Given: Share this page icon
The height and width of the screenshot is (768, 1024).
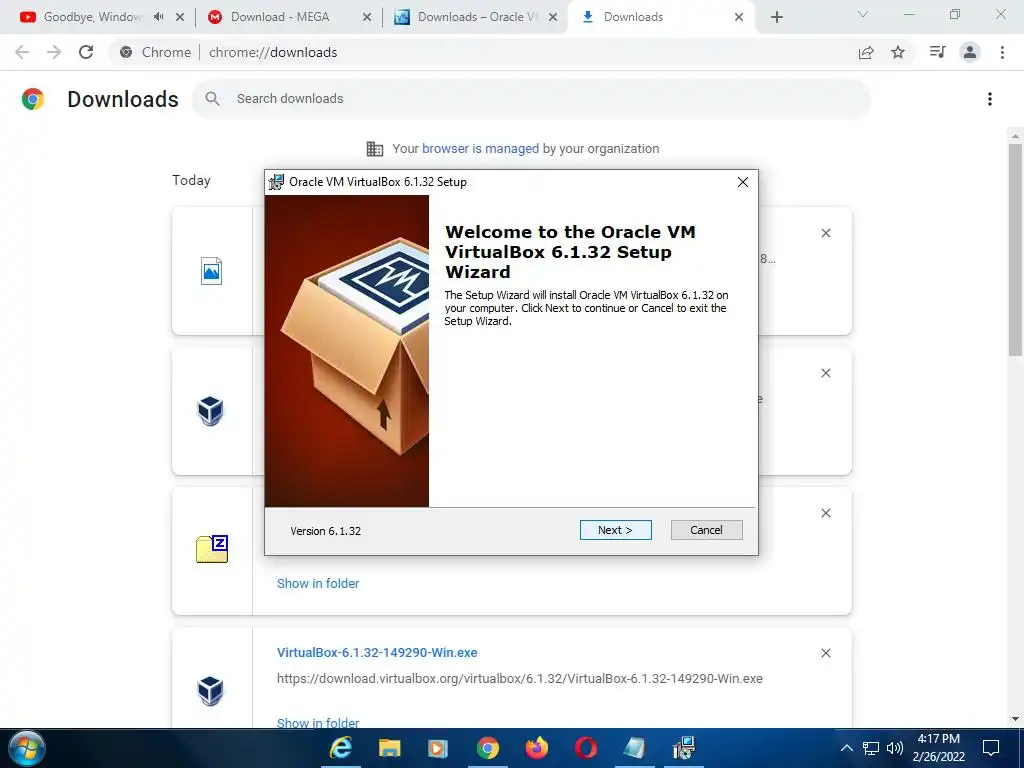Looking at the screenshot, I should pyautogui.click(x=866, y=52).
